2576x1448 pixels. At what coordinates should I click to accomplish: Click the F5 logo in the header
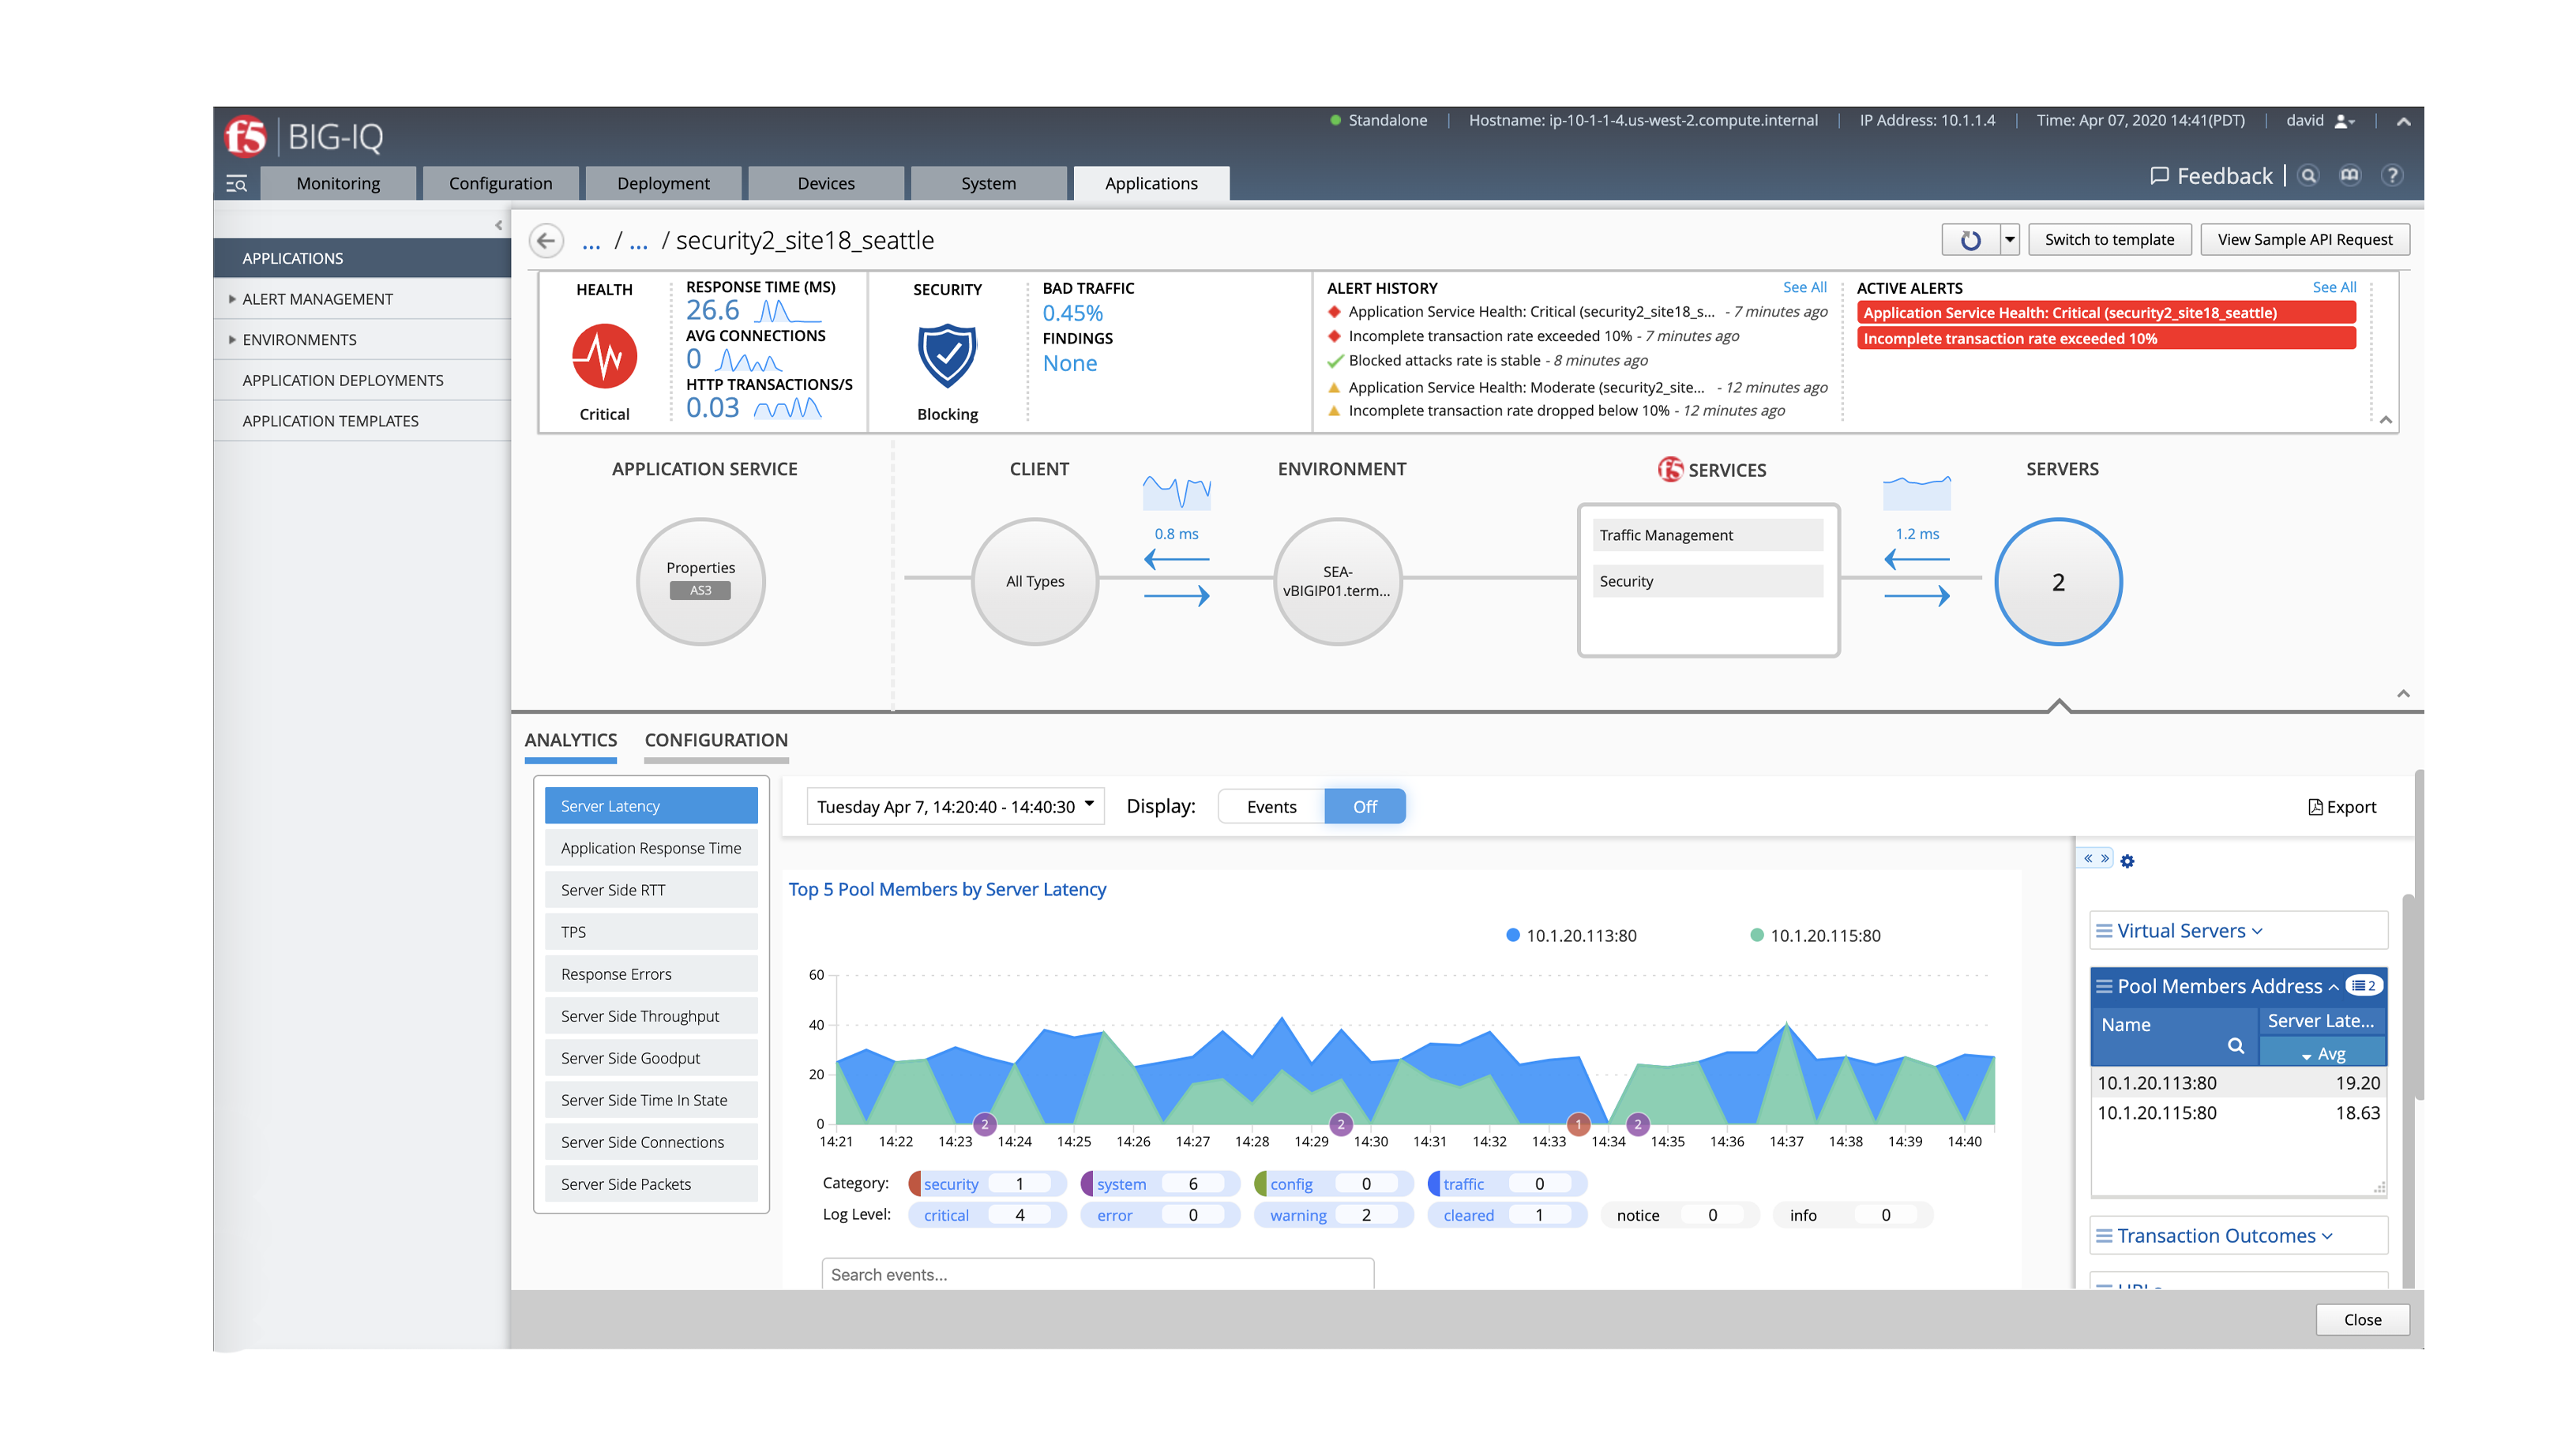[x=246, y=137]
